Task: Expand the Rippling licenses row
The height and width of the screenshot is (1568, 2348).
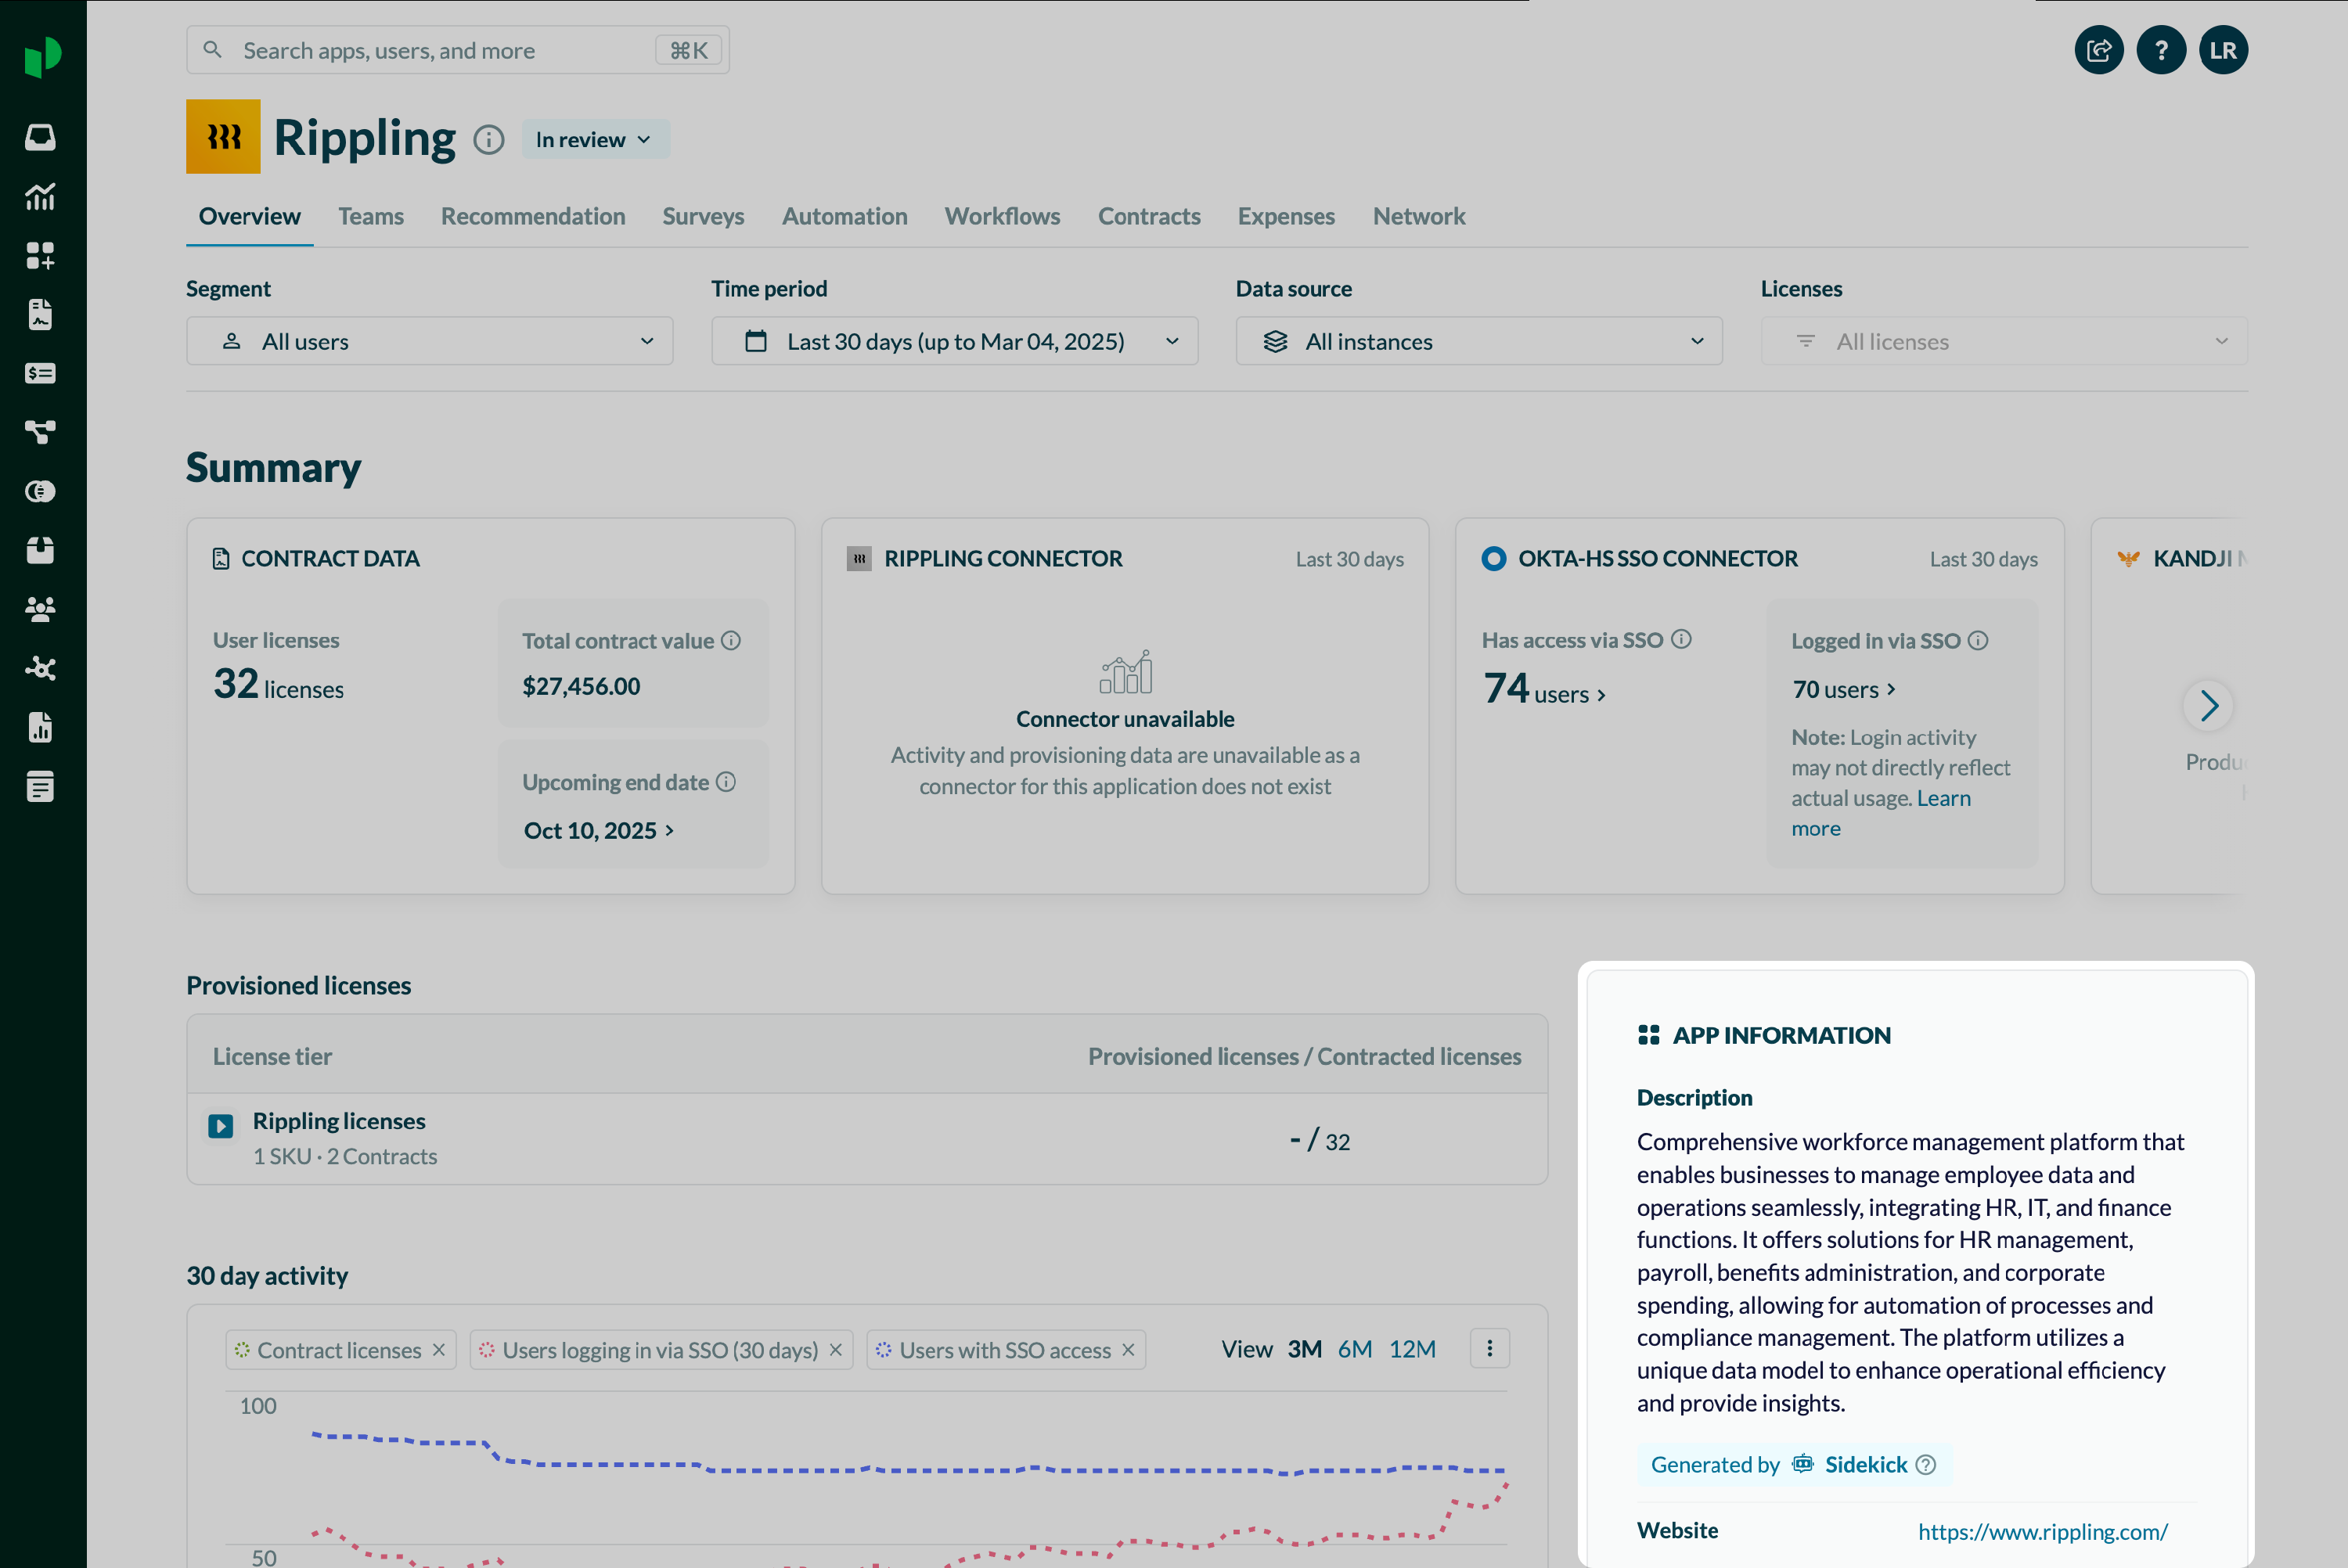Action: 221,1126
